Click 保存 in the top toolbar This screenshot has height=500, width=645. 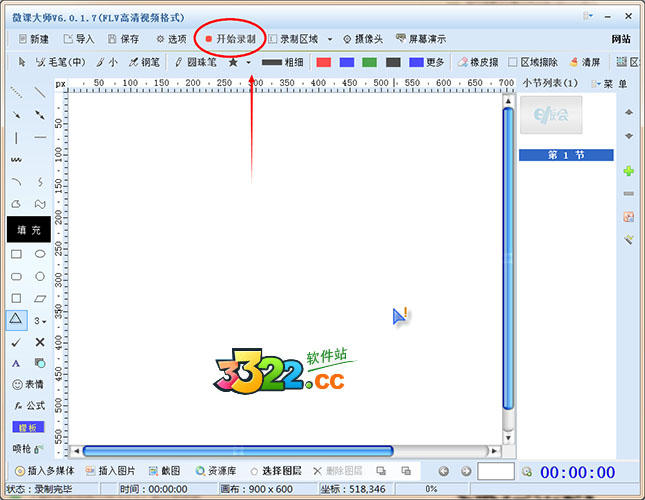pyautogui.click(x=123, y=39)
